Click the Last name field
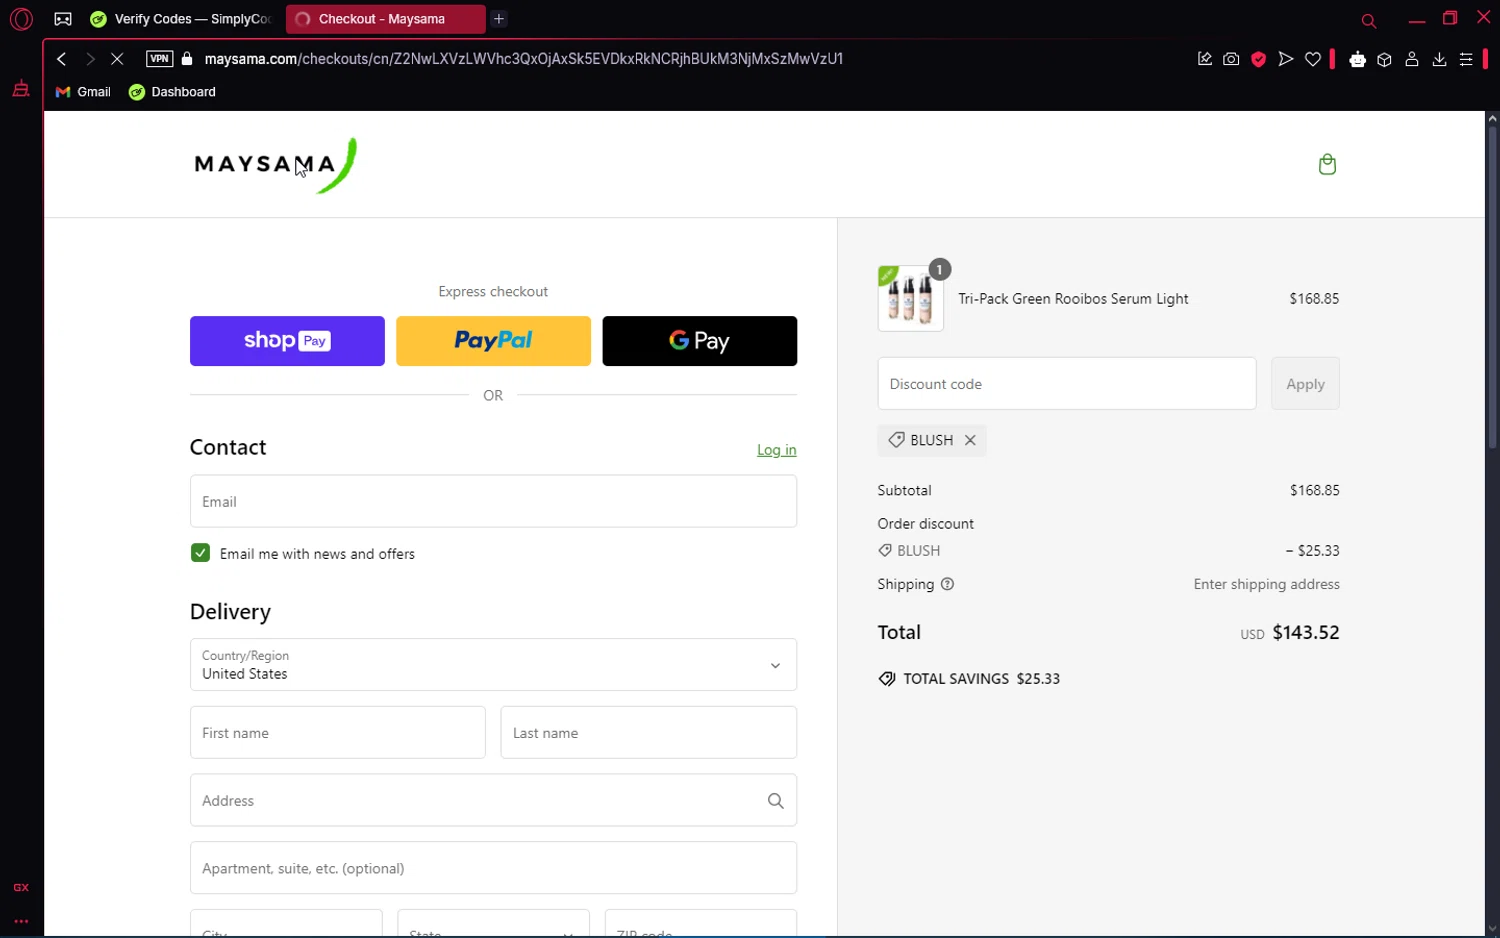The width and height of the screenshot is (1500, 938). click(649, 733)
